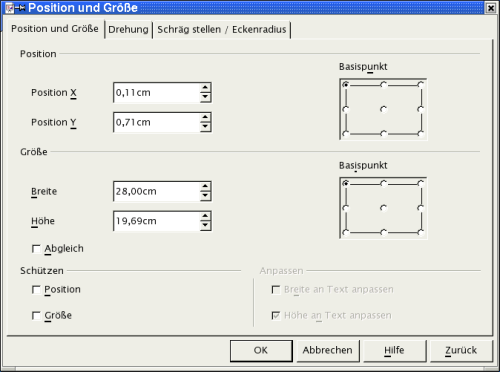This screenshot has width=500, height=372.
Task: Open Hilfe for this dialog
Action: pyautogui.click(x=394, y=351)
